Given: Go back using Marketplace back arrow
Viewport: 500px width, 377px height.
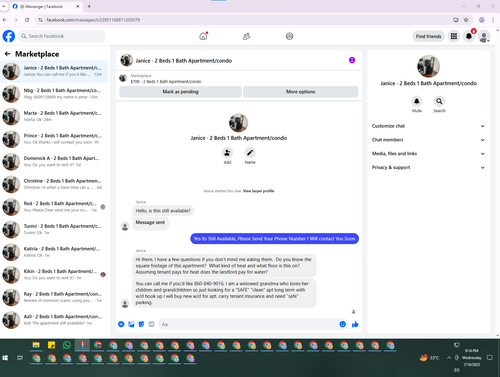Looking at the screenshot, I should 7,54.
